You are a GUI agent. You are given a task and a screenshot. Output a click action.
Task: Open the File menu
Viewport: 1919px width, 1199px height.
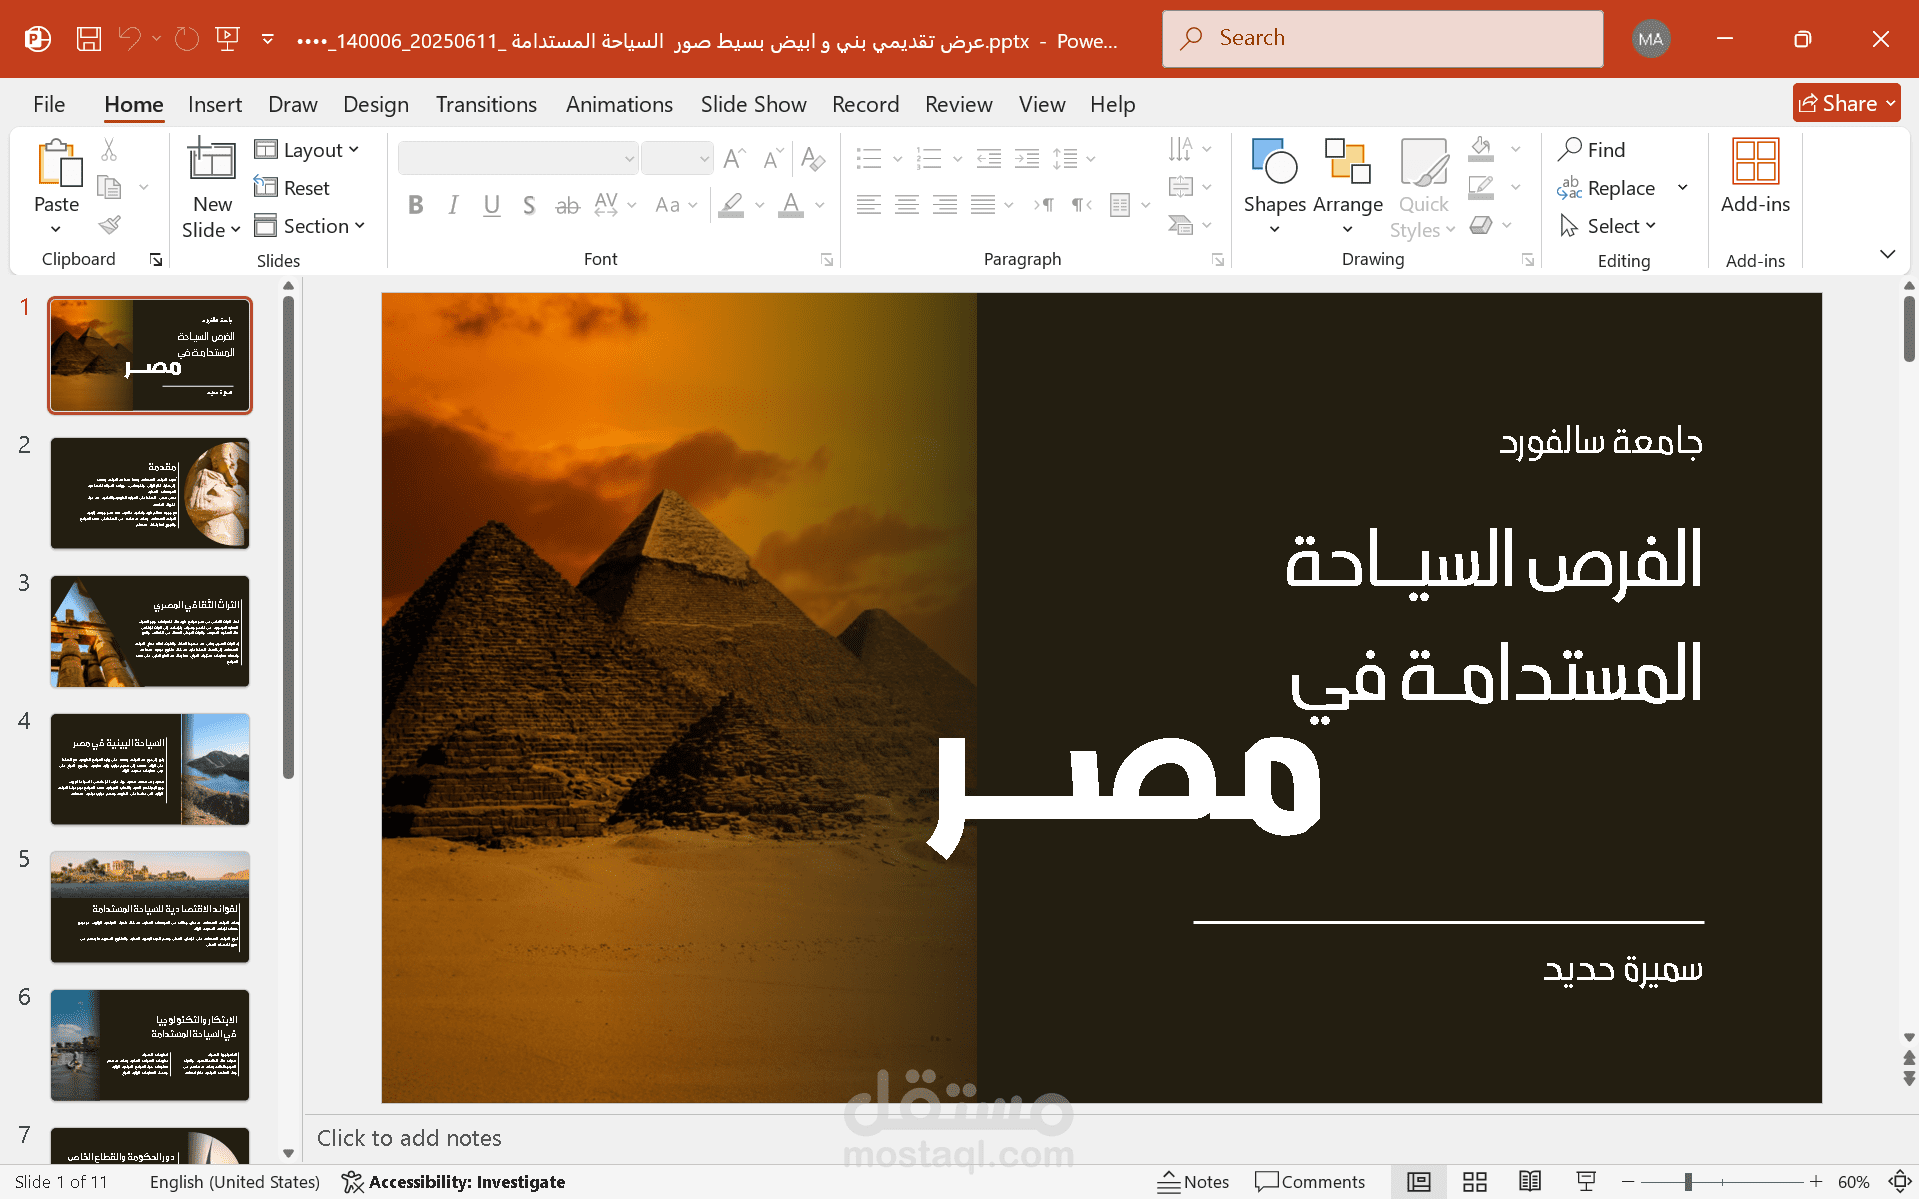[x=49, y=104]
